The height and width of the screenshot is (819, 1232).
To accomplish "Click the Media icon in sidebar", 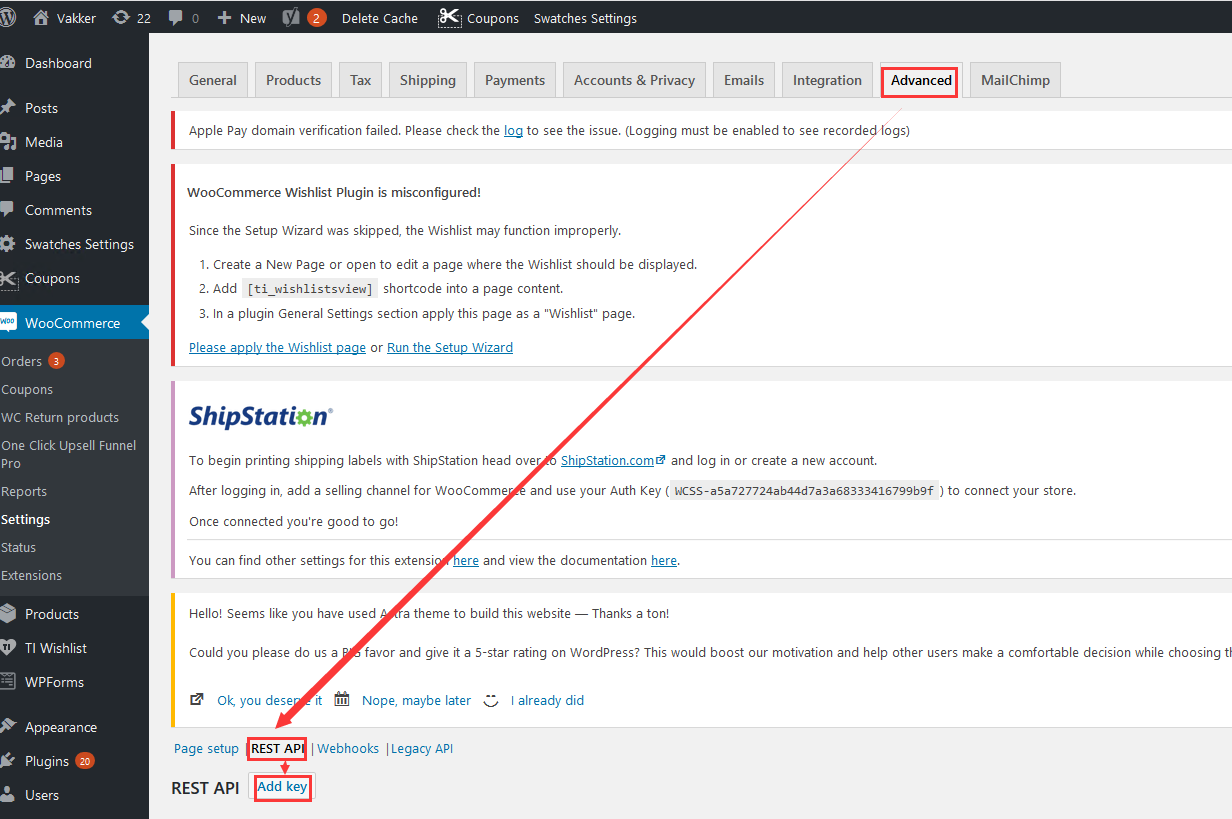I will coord(8,142).
